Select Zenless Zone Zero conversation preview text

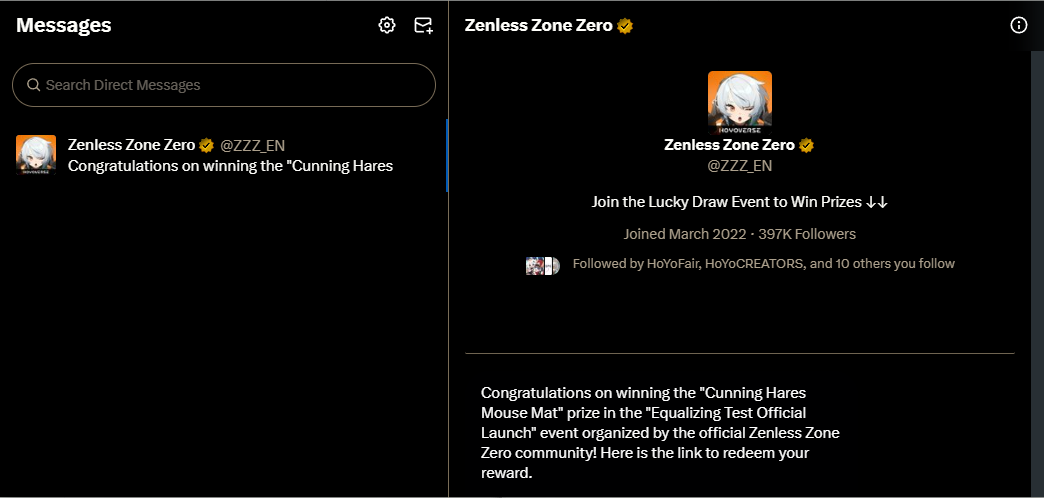(x=230, y=166)
